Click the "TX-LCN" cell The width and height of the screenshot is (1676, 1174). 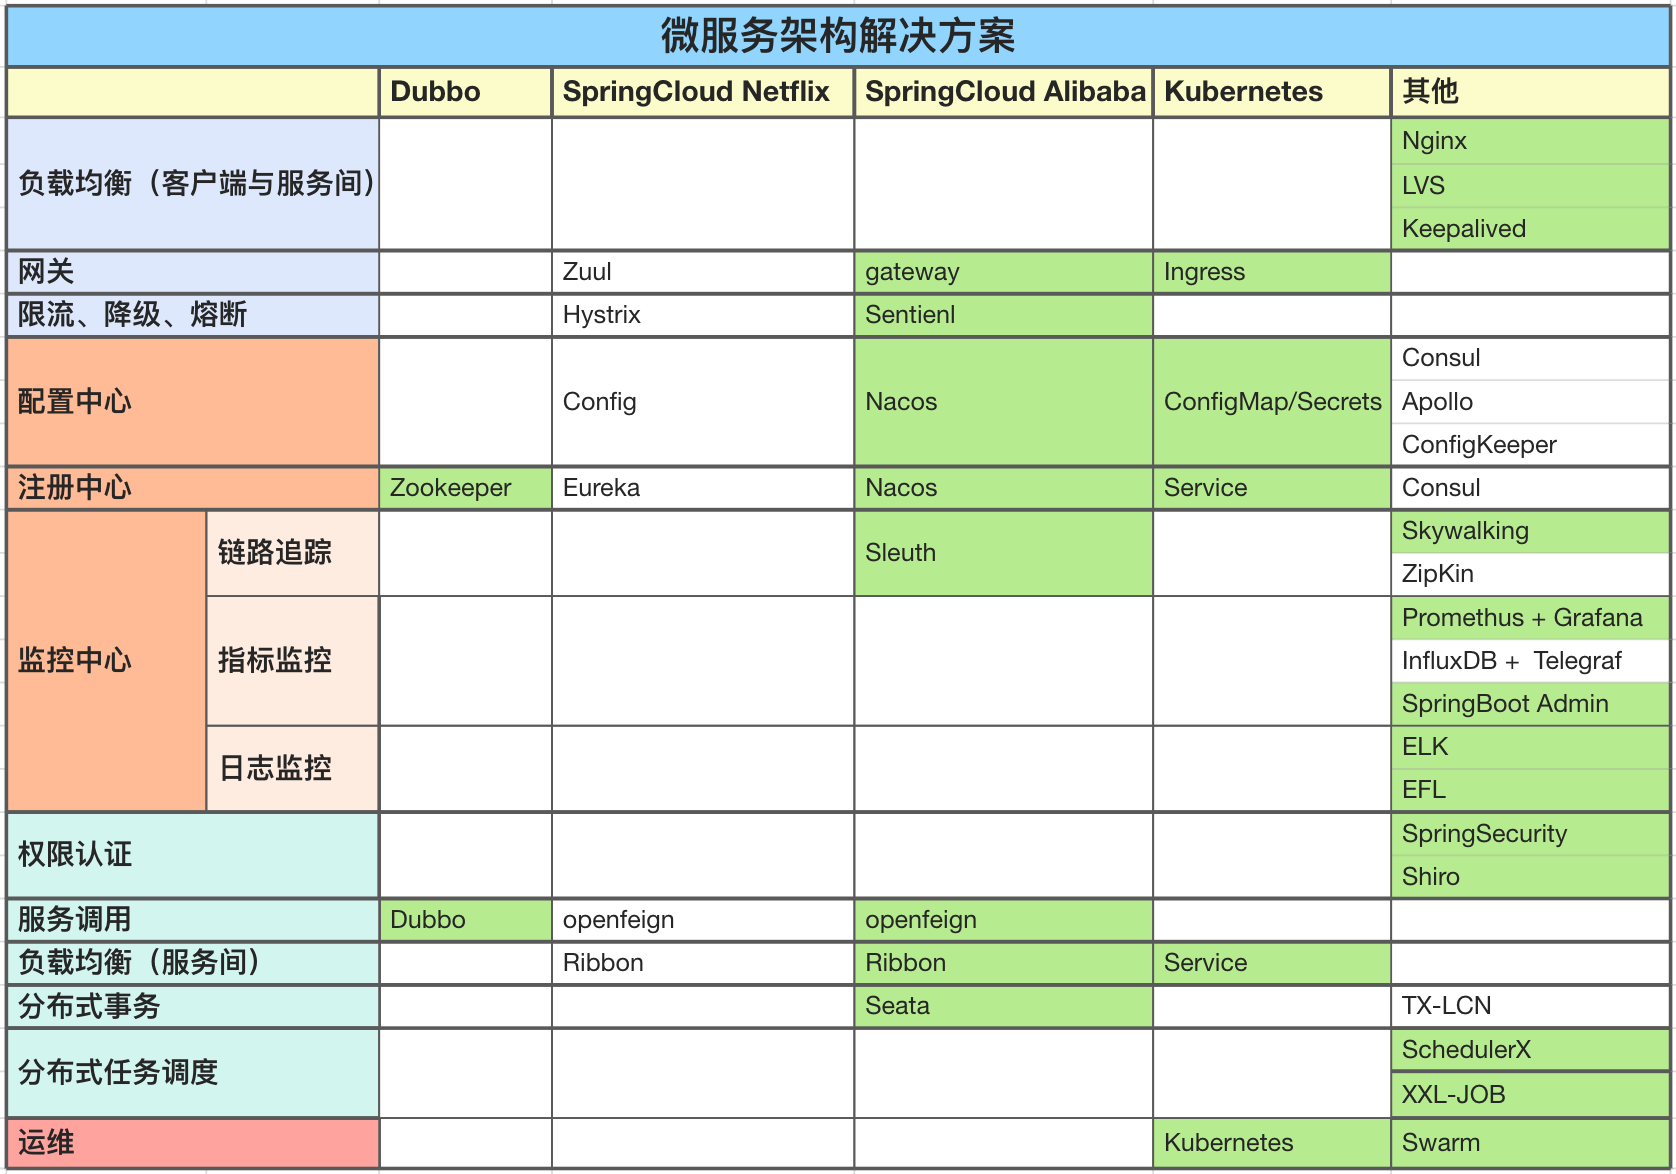[1531, 1006]
